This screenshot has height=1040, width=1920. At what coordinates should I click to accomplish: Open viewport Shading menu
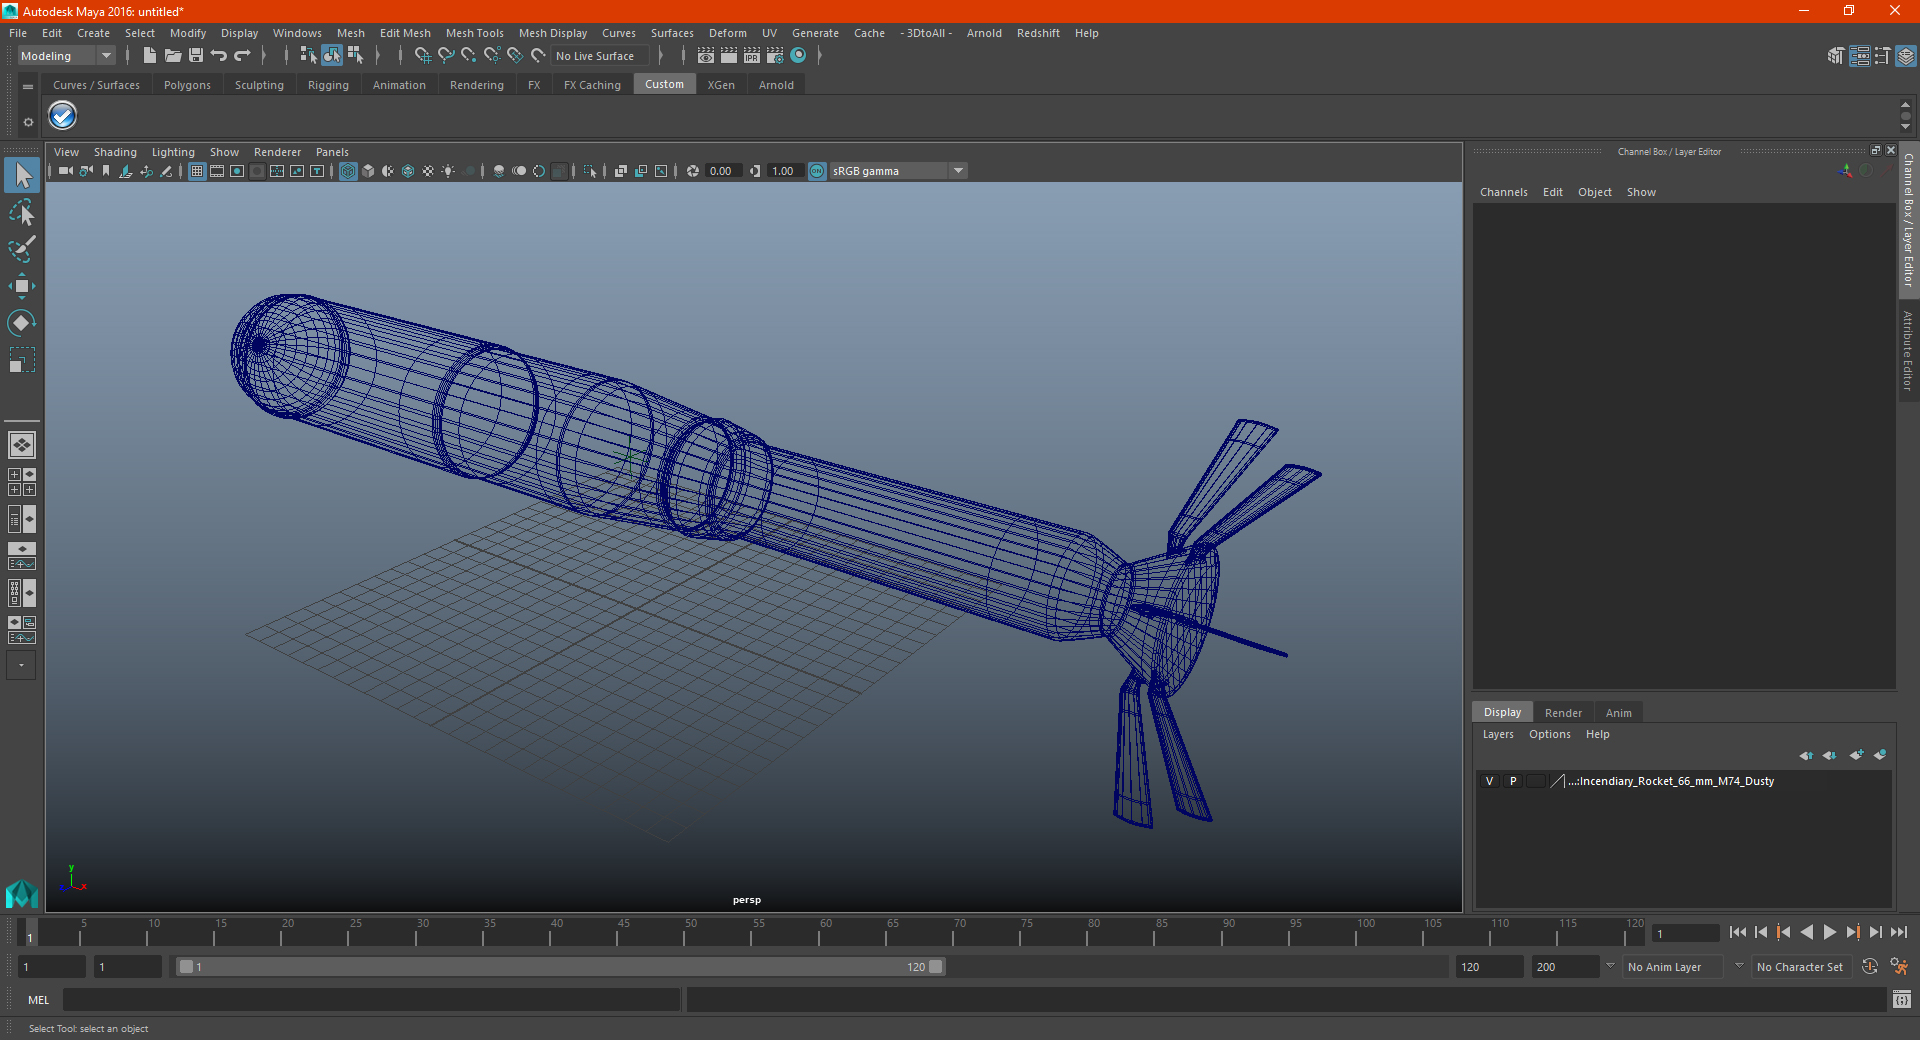pyautogui.click(x=115, y=152)
